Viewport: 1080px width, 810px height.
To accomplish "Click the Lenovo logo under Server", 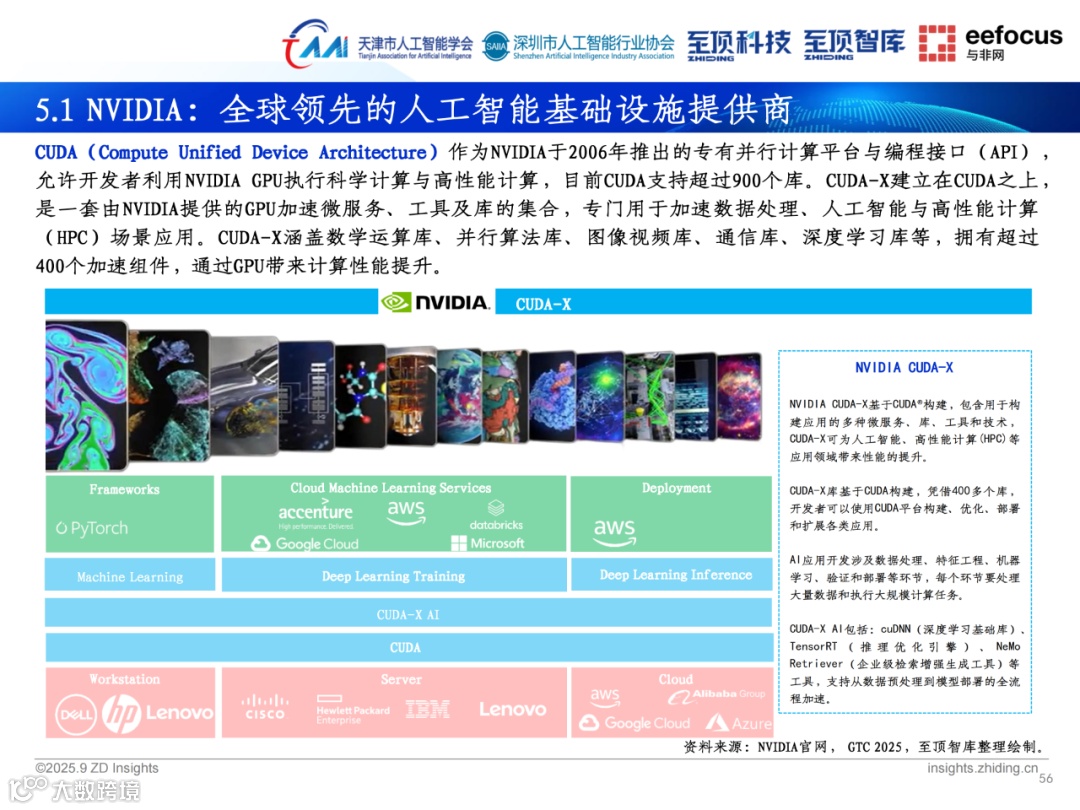I will point(513,709).
